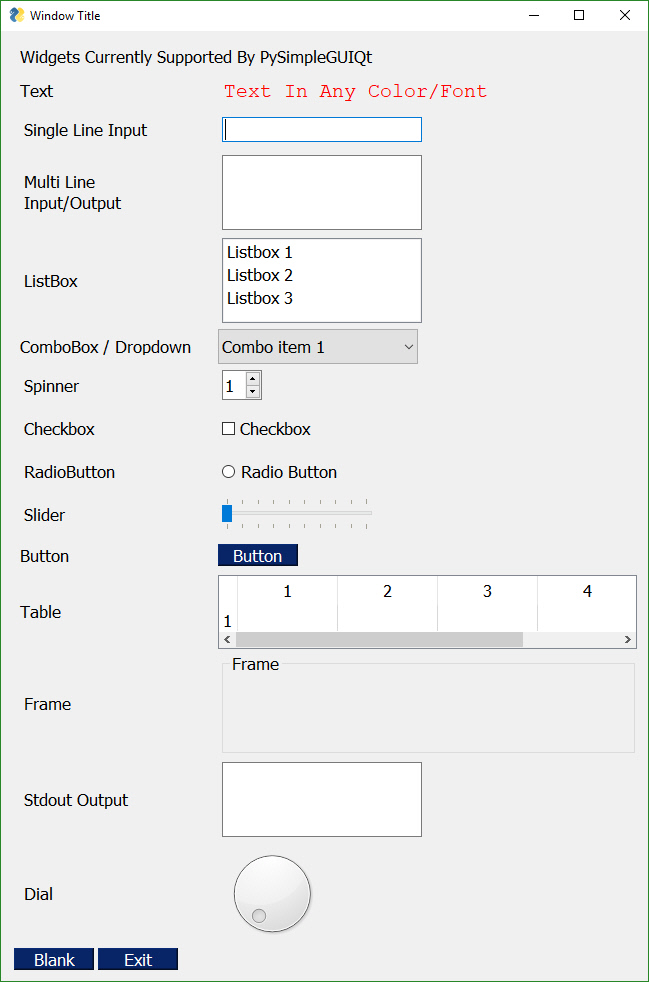Screen dimensions: 649x982
Task: Decrease the spinner value with down arrow
Action: [252, 392]
